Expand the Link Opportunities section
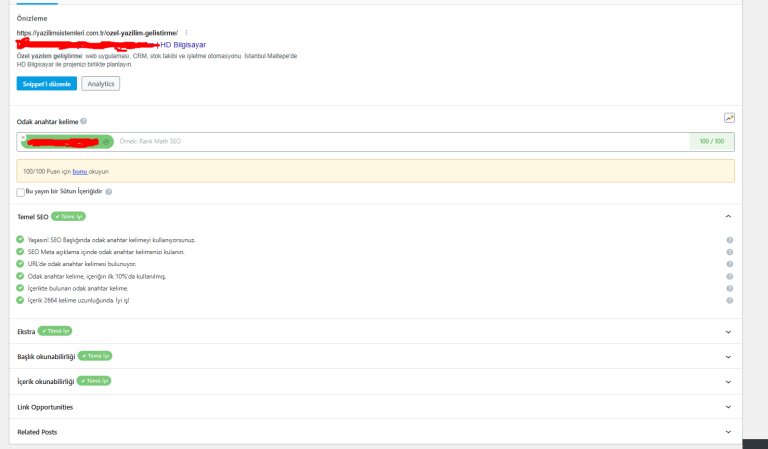 [728, 407]
